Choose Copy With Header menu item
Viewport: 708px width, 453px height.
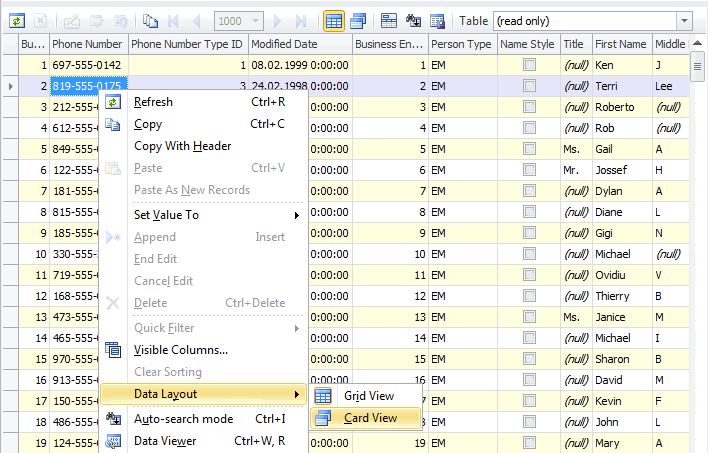203,146
